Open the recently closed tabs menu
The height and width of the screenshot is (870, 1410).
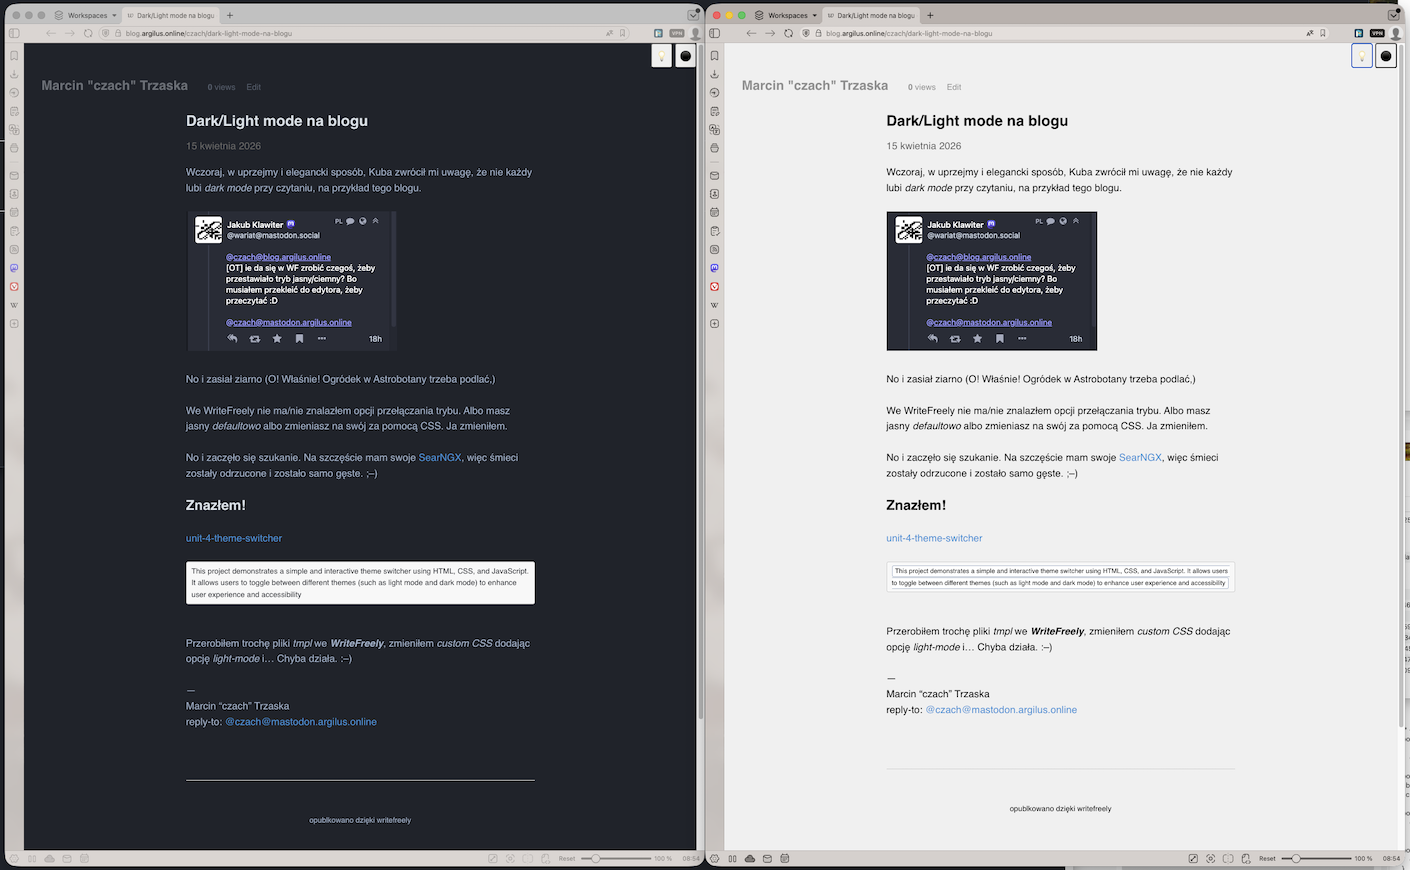pyautogui.click(x=693, y=14)
